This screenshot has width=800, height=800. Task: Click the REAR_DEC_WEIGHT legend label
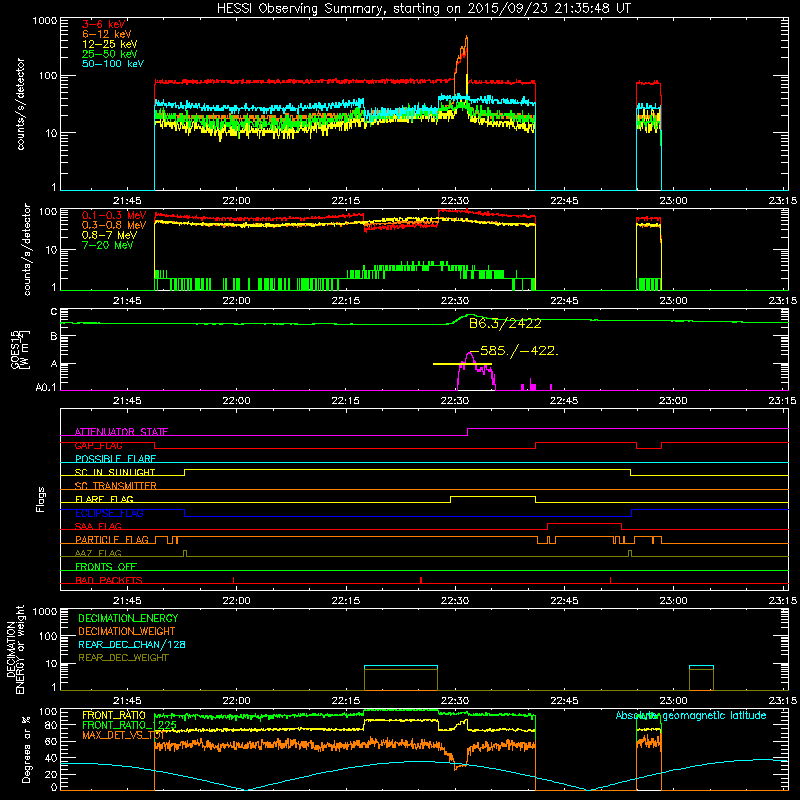123,658
